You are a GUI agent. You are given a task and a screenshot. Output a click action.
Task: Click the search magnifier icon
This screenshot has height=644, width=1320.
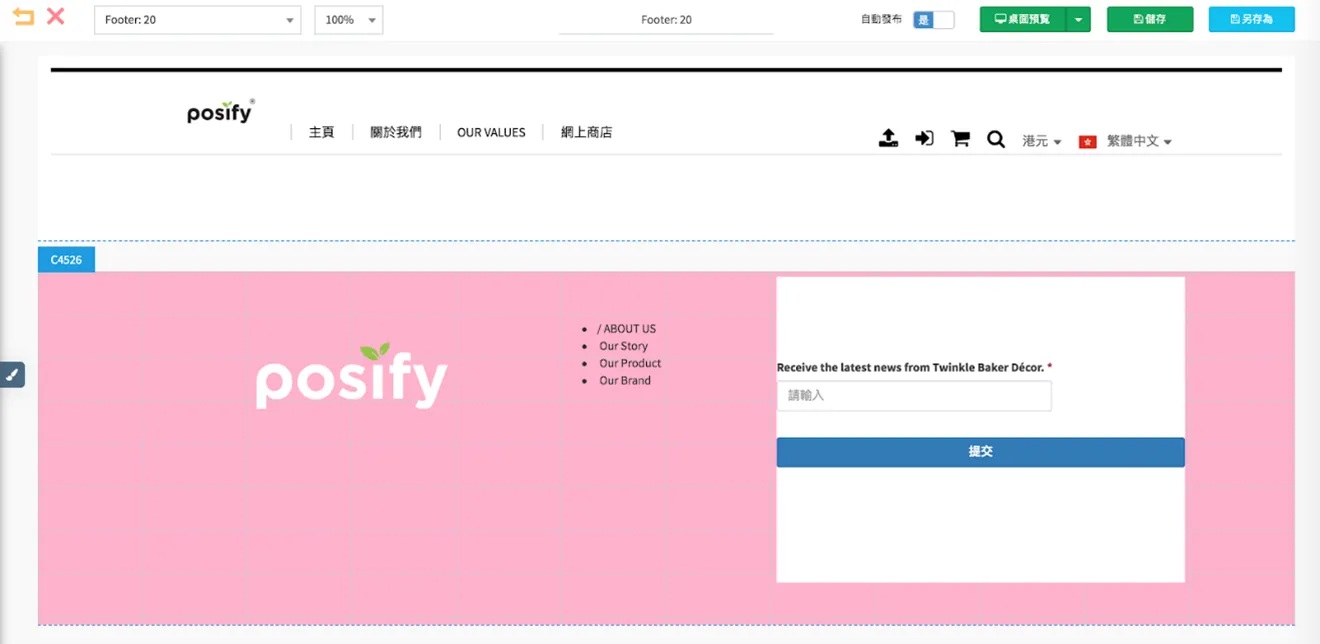(996, 139)
